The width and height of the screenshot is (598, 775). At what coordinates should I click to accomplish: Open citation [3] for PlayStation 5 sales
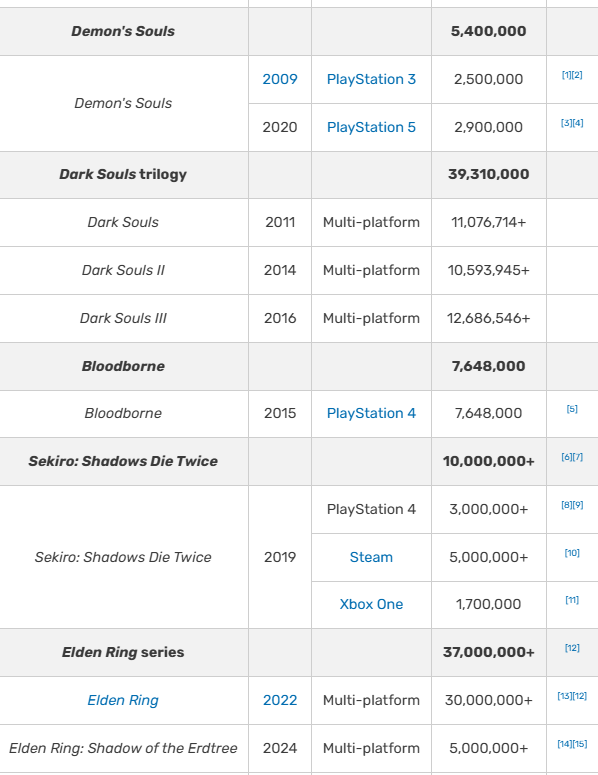click(566, 123)
